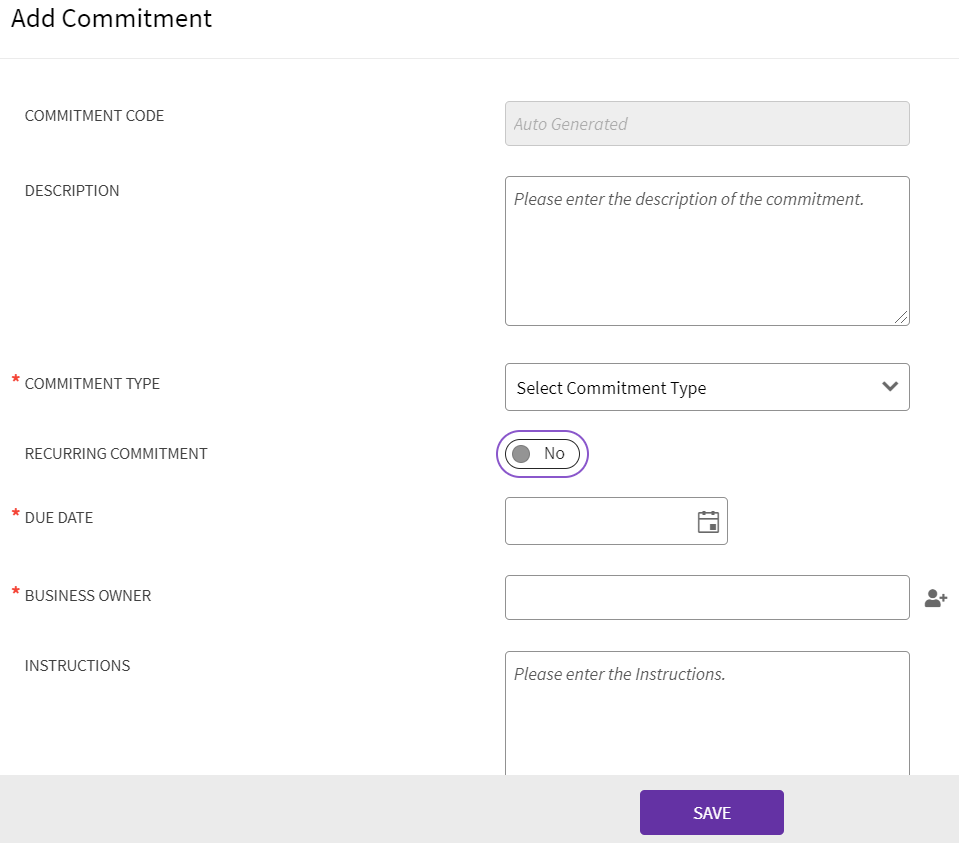Click the DUE DATE label
This screenshot has height=843, width=959.
(59, 518)
